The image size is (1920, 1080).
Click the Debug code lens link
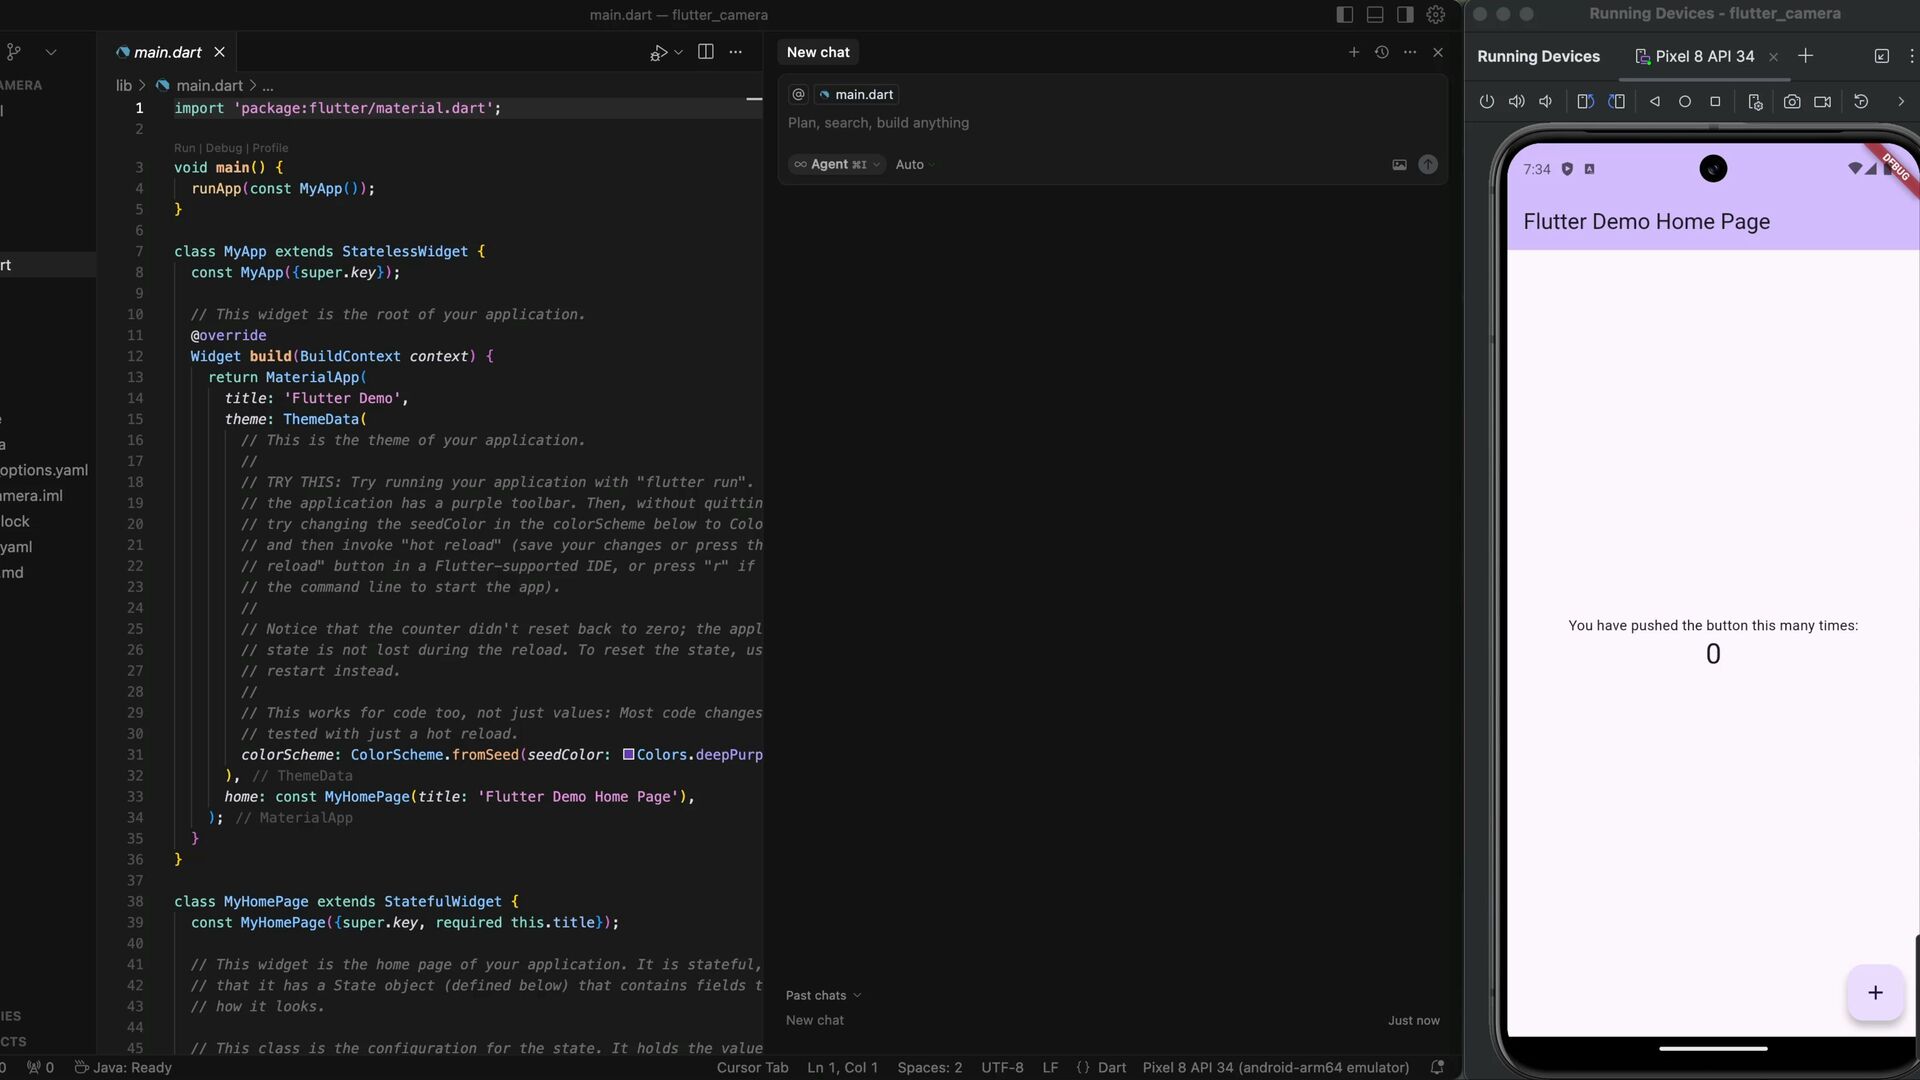(224, 148)
